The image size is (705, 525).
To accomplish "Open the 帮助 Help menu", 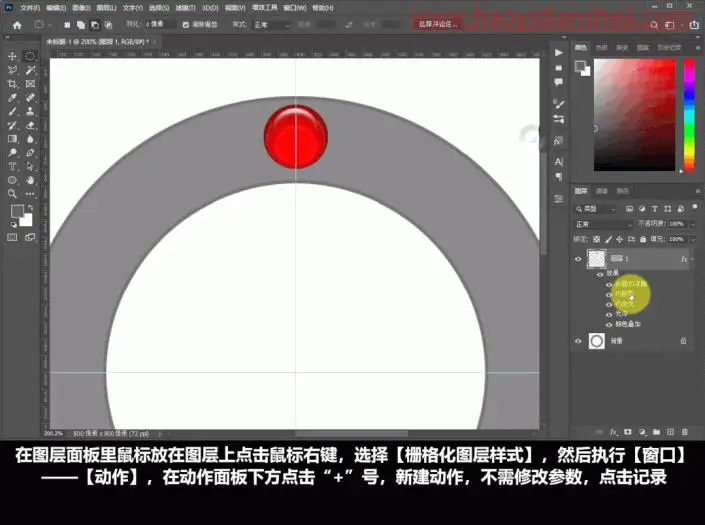I will click(323, 8).
